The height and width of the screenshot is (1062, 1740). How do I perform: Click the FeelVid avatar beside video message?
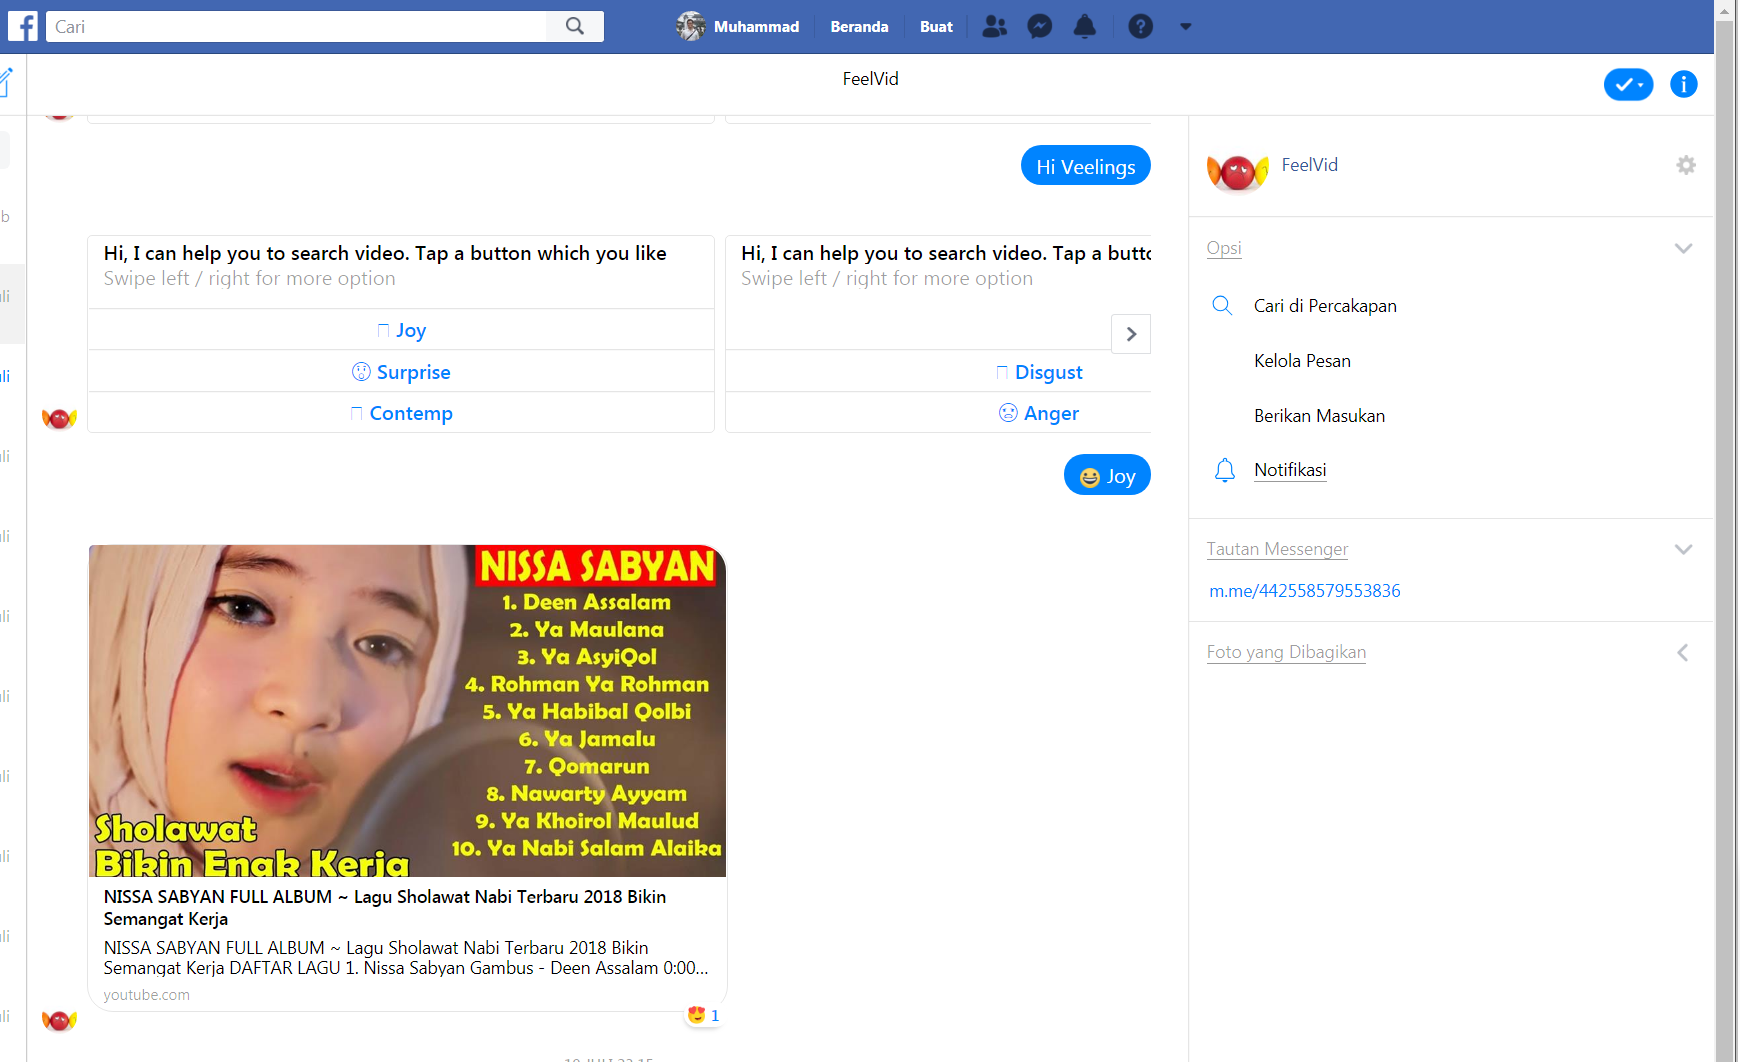(59, 1020)
